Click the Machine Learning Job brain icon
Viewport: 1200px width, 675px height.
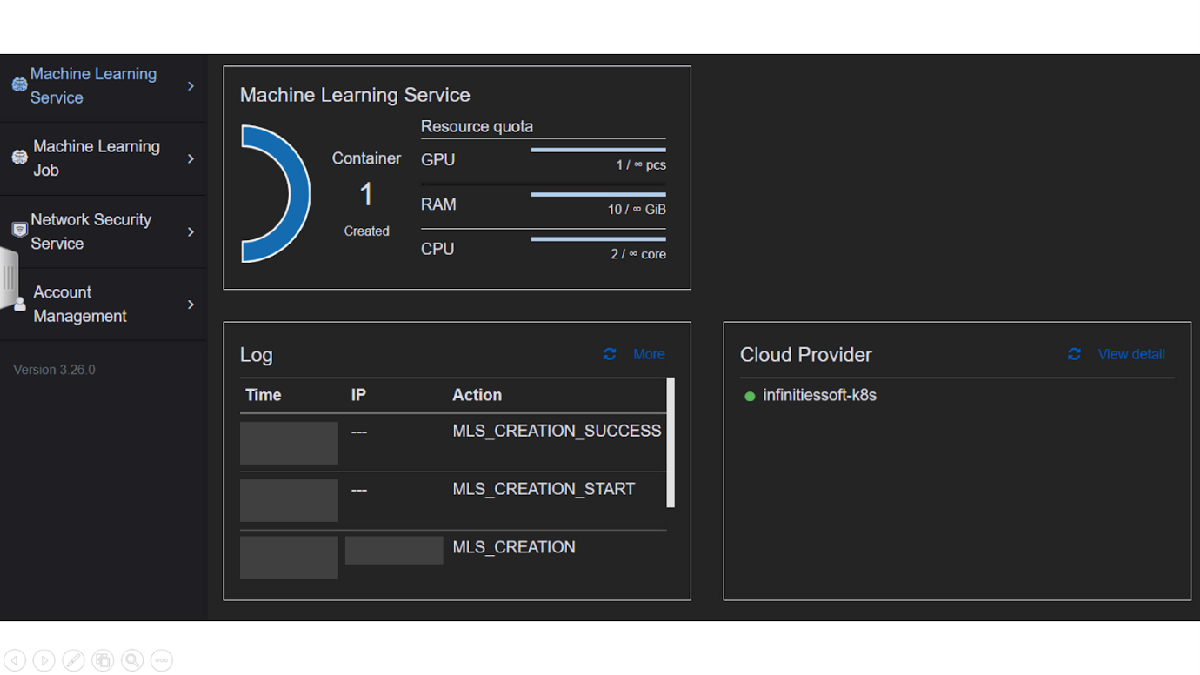click(x=19, y=158)
